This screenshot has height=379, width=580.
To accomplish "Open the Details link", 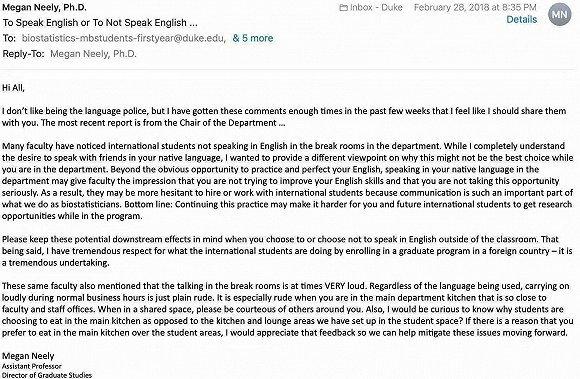I will click(522, 20).
